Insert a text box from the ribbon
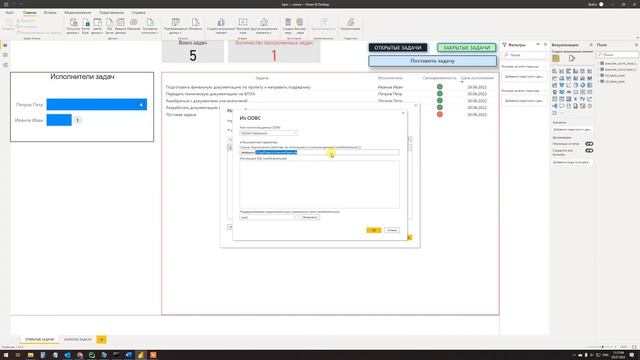Image resolution: width=640 pixels, height=360 pixels. pyautogui.click(x=242, y=26)
